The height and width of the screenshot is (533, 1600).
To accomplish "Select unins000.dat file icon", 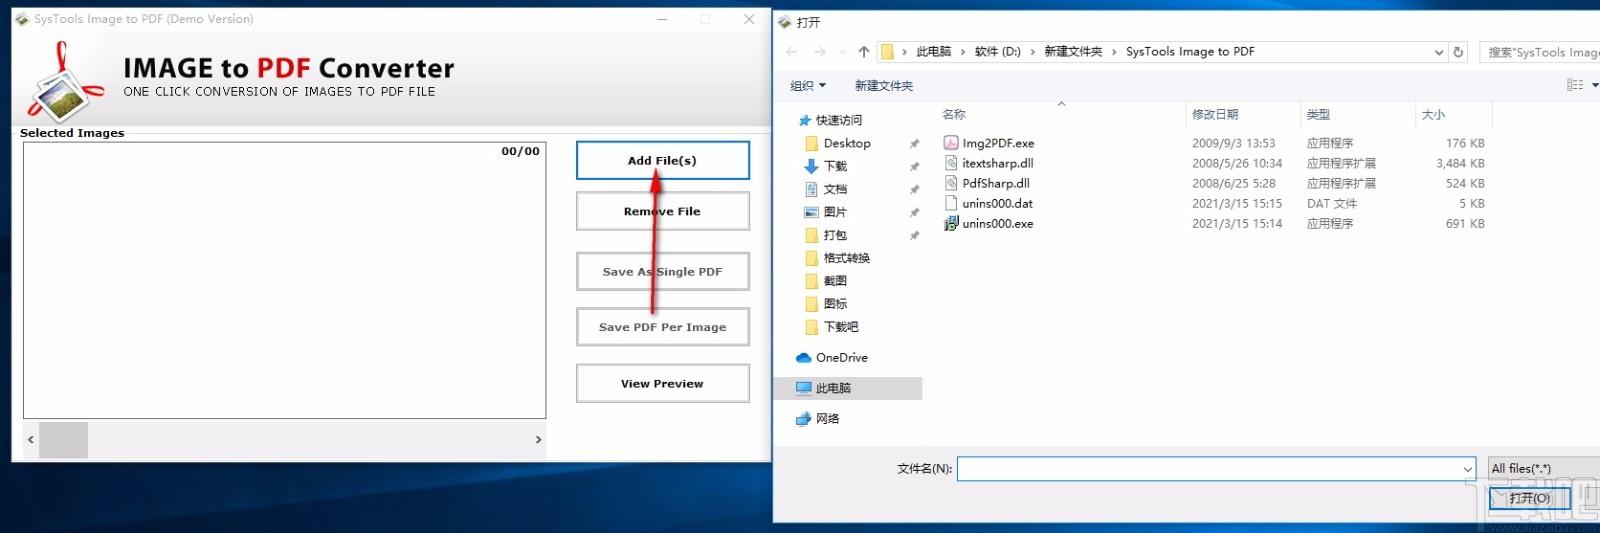I will point(951,203).
